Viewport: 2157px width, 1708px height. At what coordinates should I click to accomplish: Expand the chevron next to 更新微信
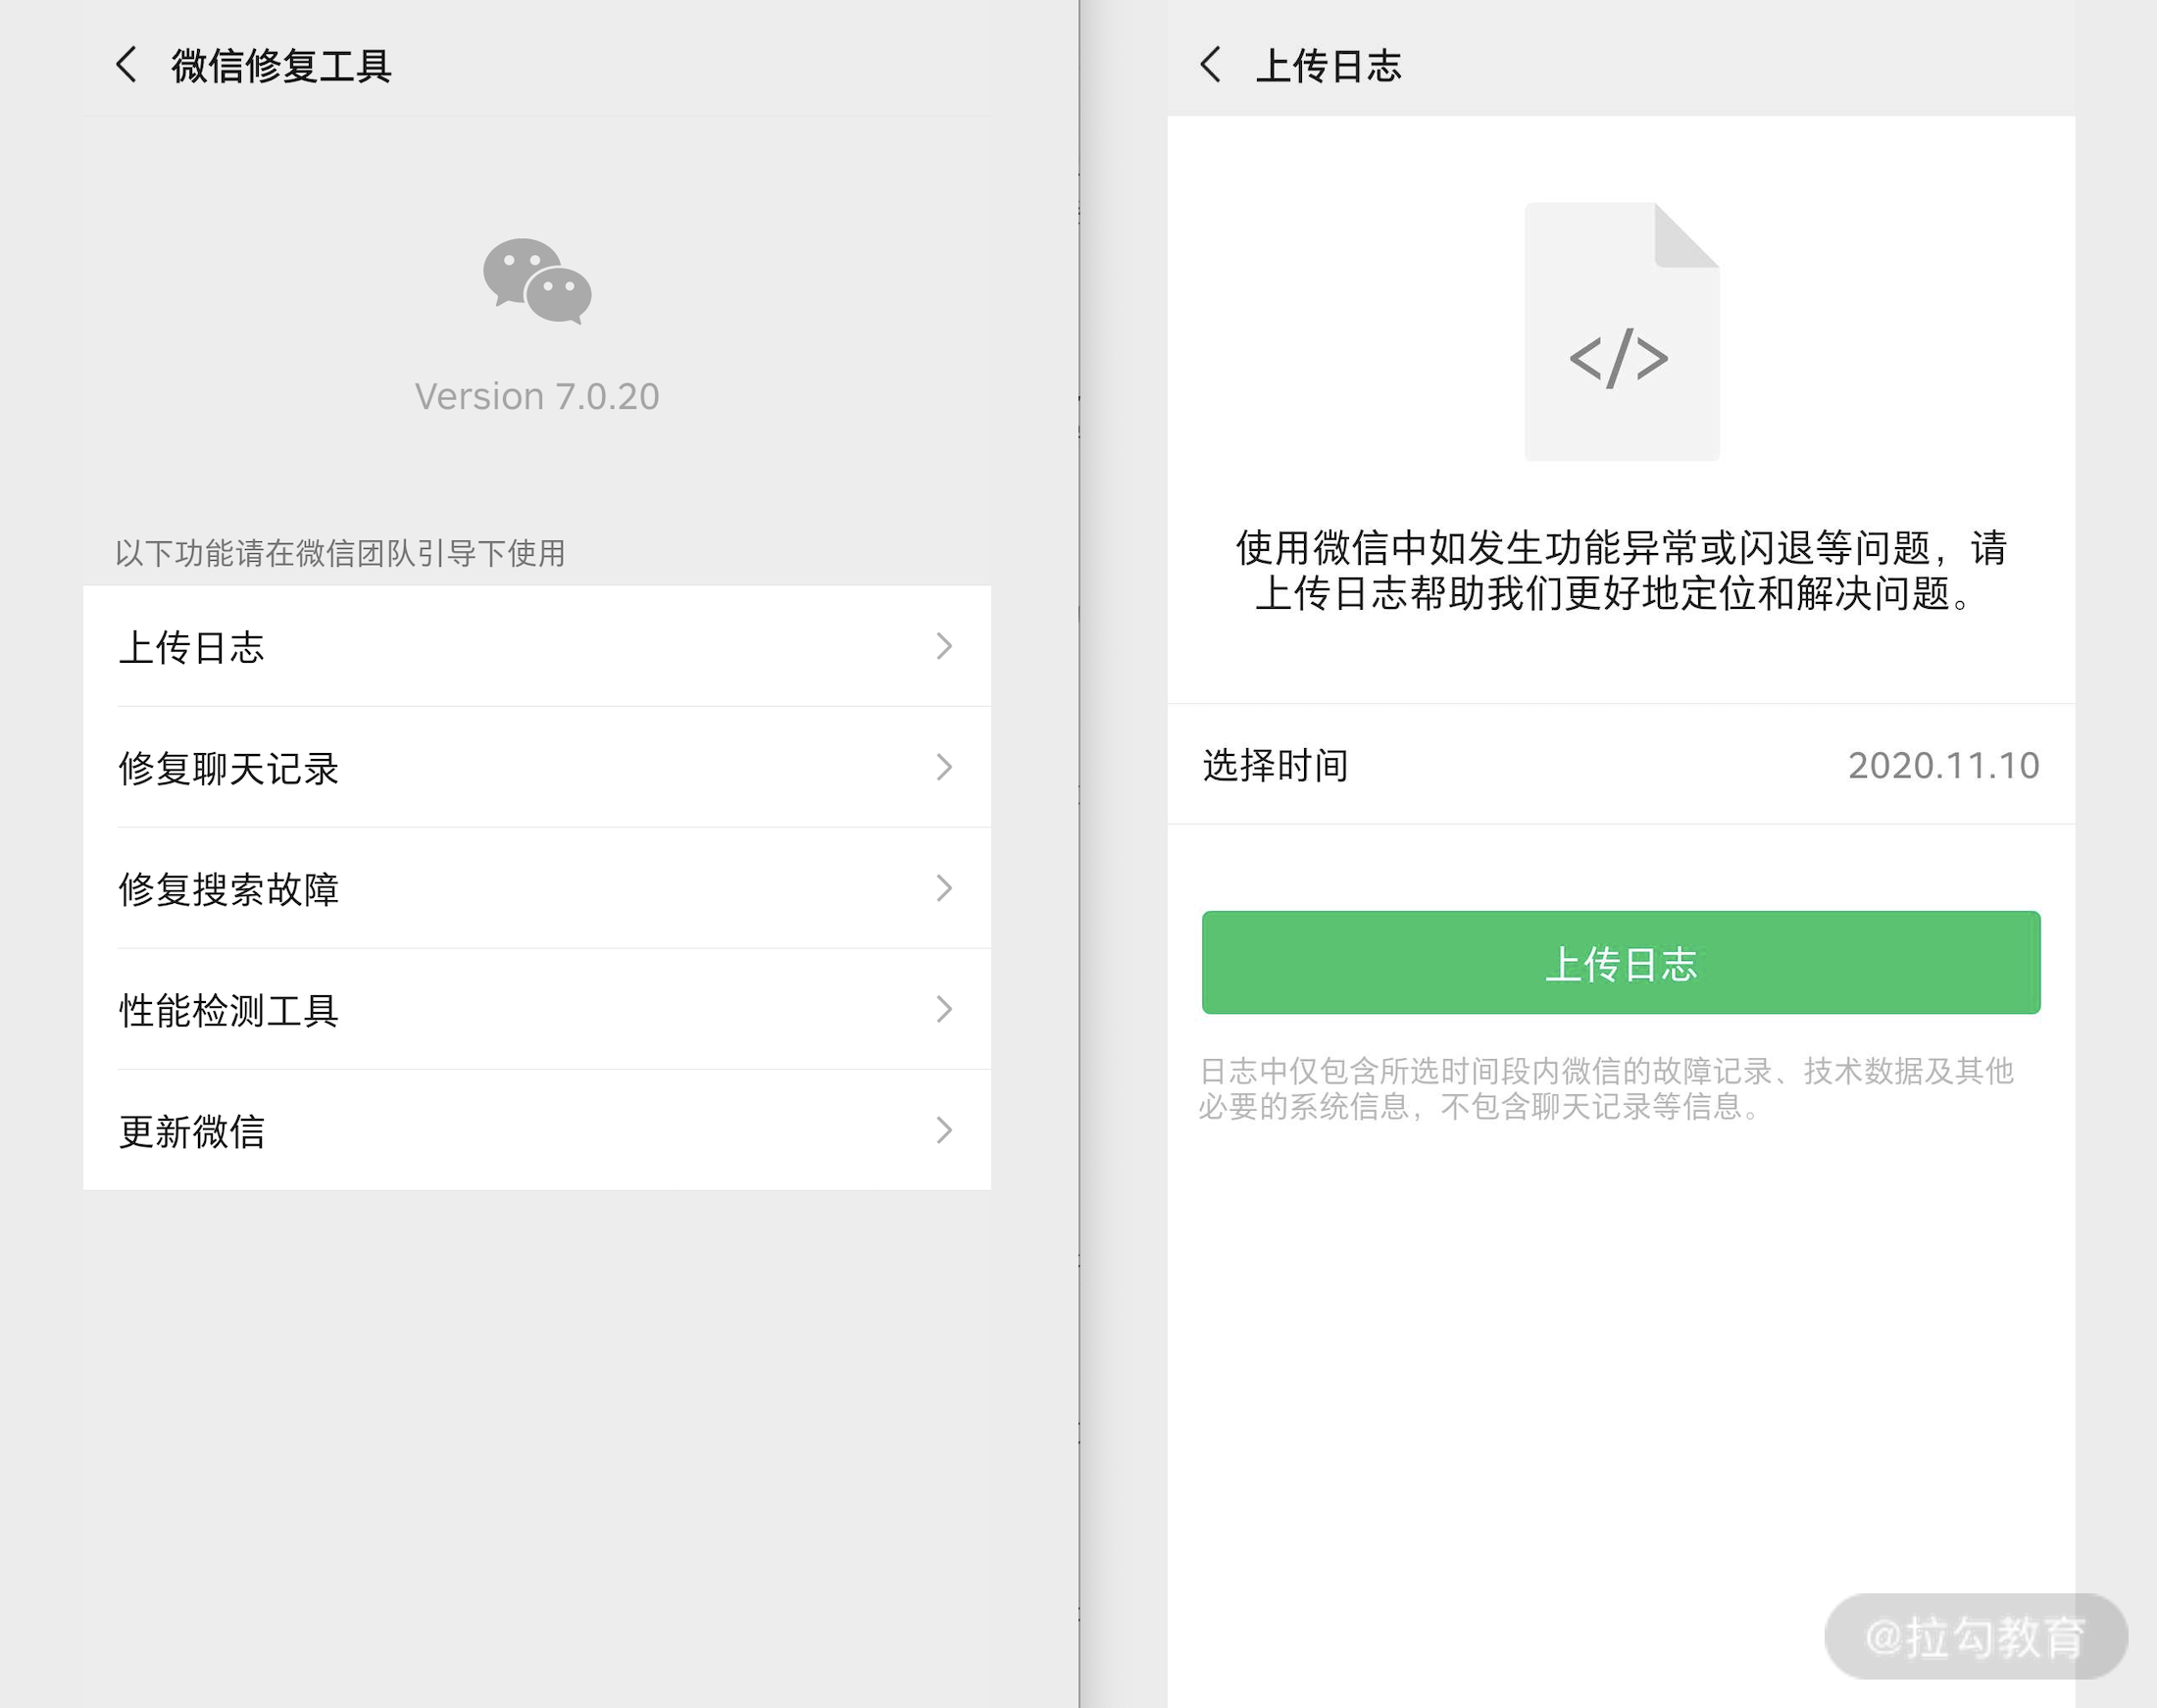click(x=944, y=1130)
